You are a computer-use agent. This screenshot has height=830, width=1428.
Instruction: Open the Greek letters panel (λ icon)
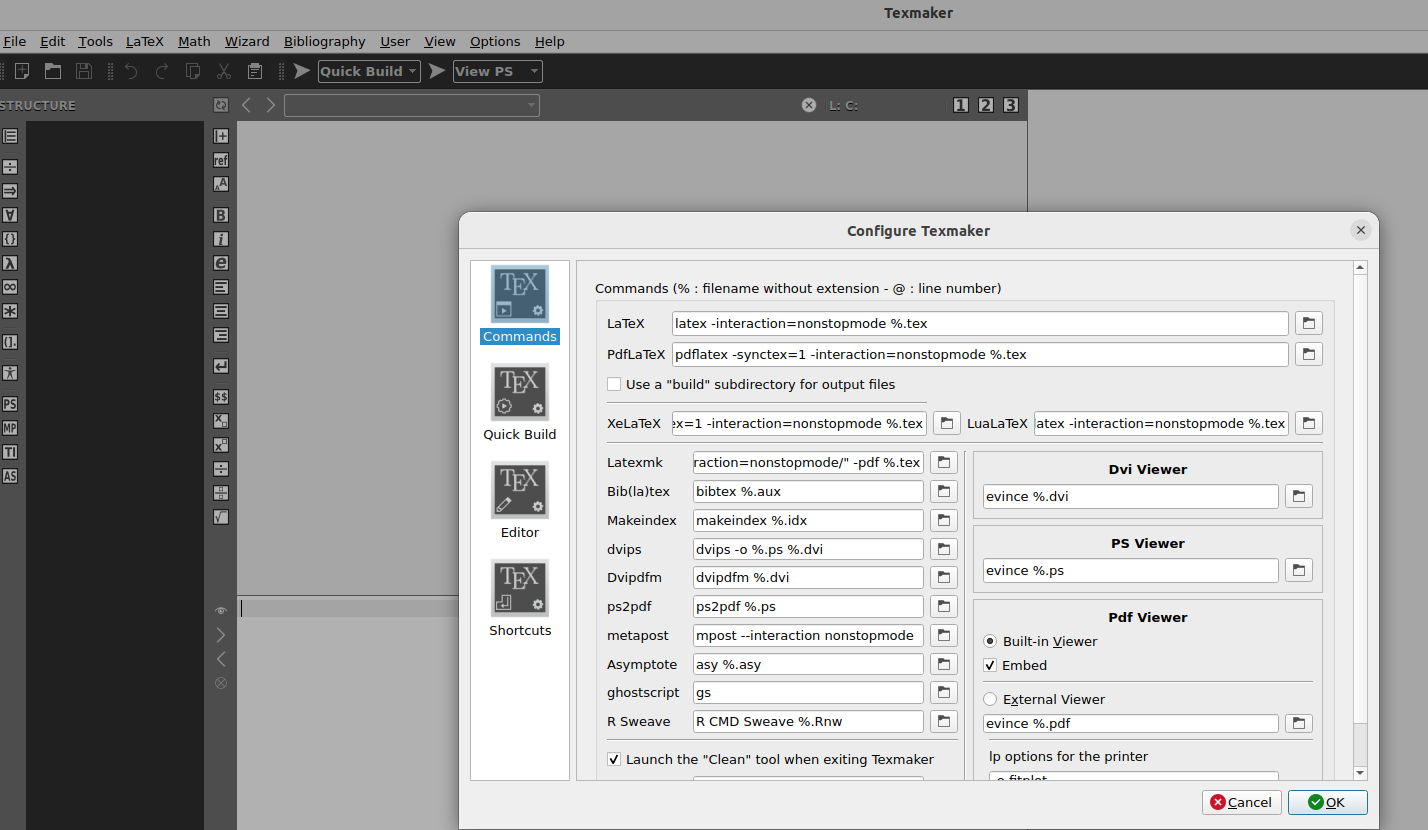10,263
